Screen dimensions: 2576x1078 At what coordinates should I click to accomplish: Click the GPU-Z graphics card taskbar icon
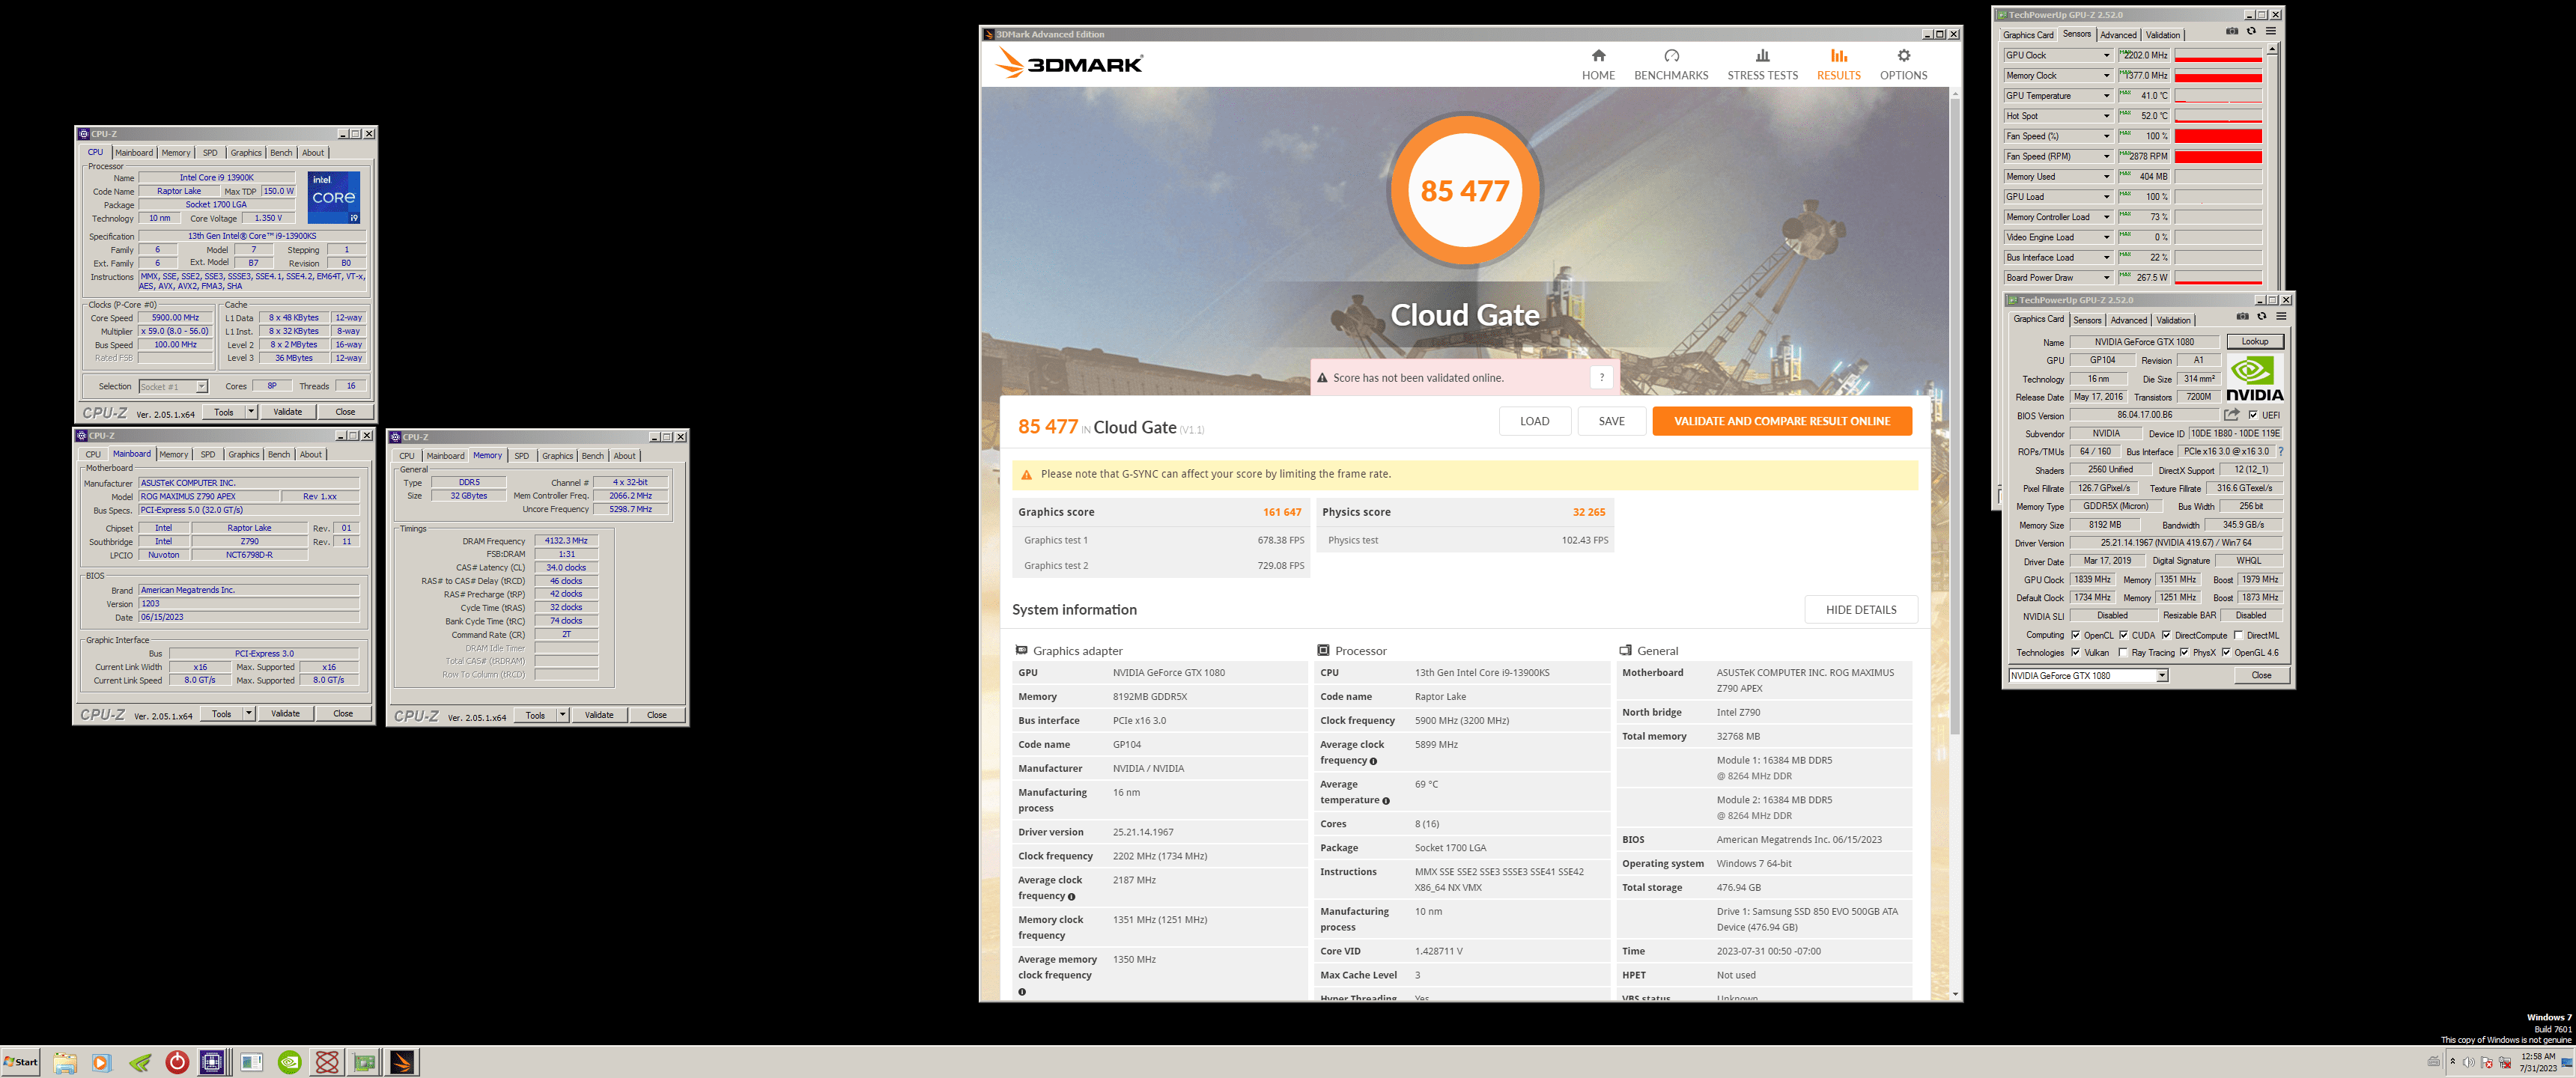pos(364,1063)
